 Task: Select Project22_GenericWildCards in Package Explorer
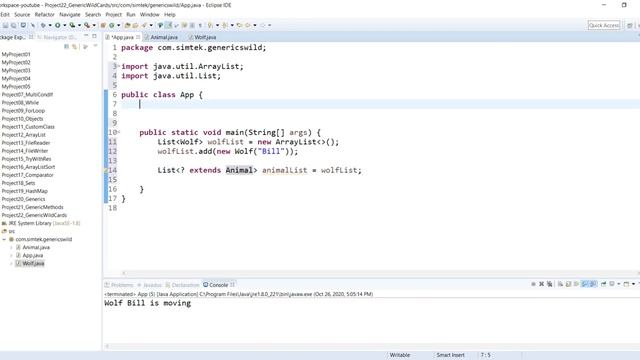pos(34,215)
